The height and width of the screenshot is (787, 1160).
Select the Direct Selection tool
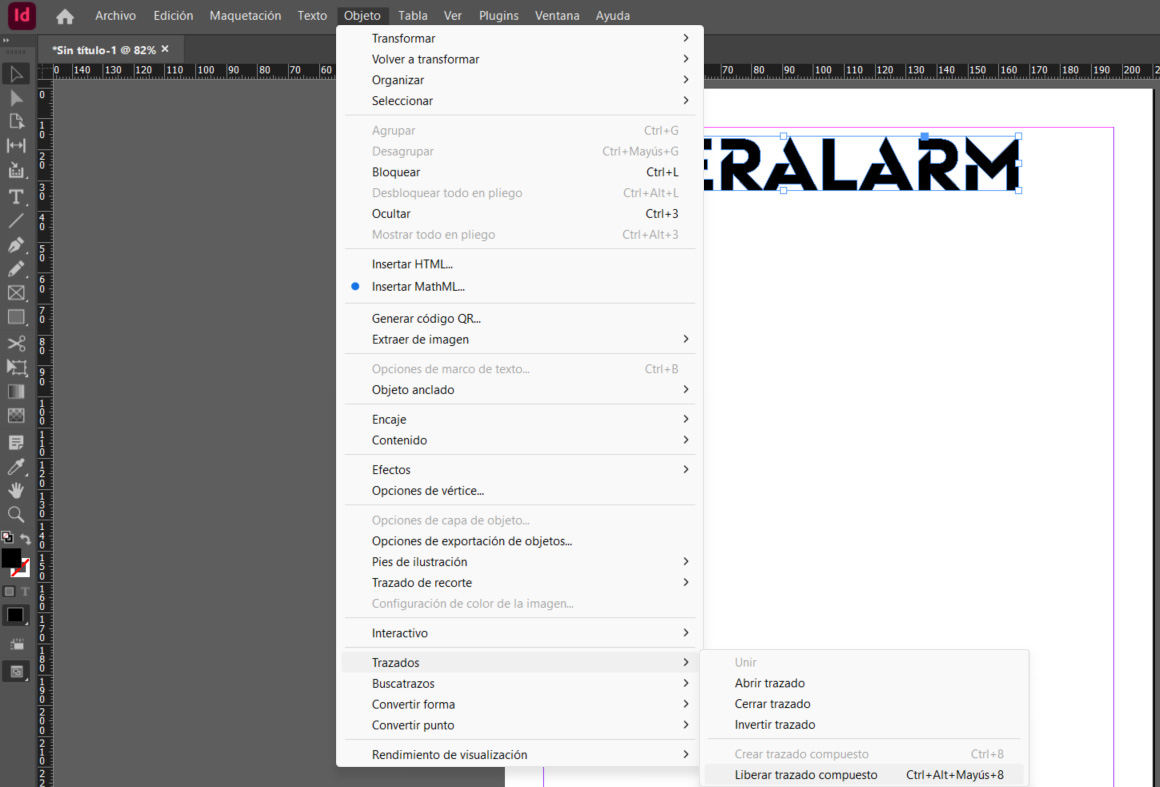coord(16,98)
